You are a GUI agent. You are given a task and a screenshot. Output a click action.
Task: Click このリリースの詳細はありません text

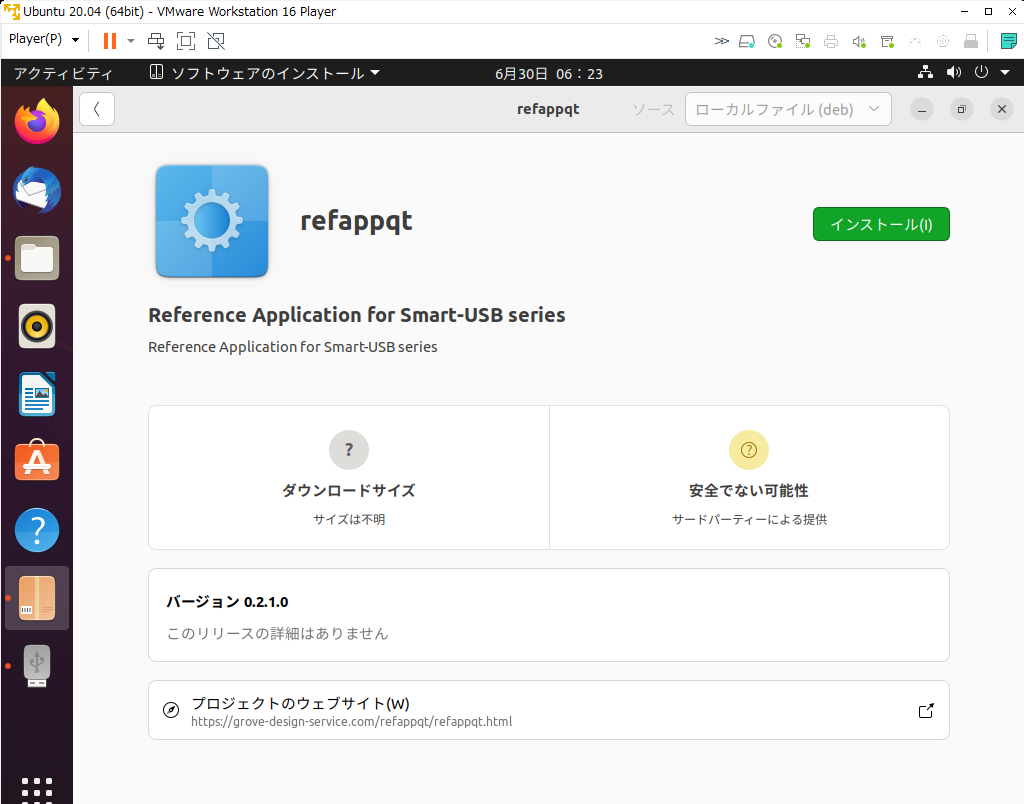(x=278, y=634)
